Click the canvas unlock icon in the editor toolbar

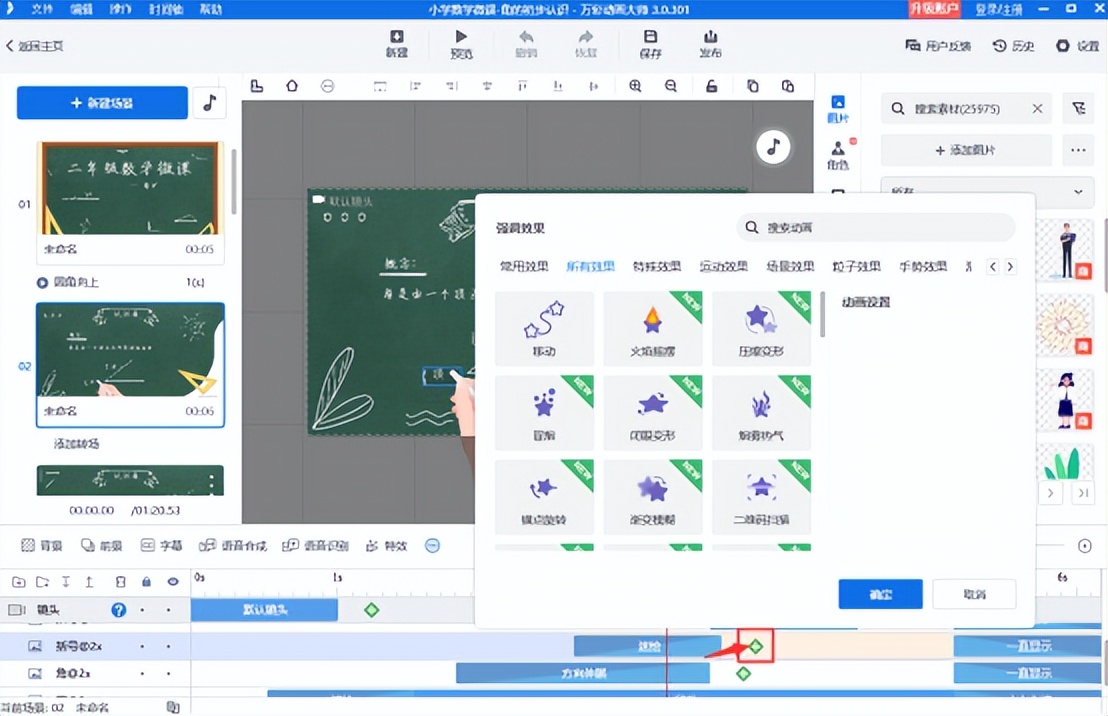click(x=711, y=86)
